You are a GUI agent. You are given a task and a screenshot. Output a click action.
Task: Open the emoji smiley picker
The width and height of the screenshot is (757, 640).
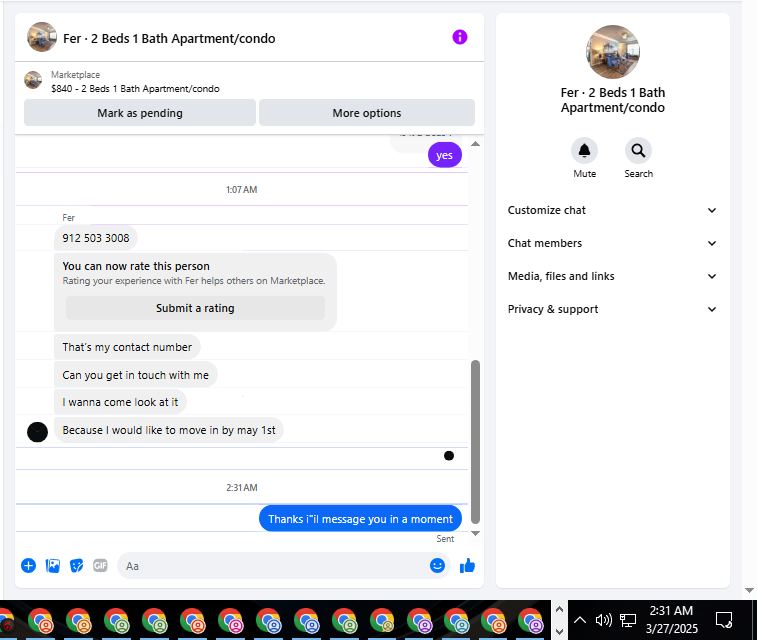click(437, 566)
